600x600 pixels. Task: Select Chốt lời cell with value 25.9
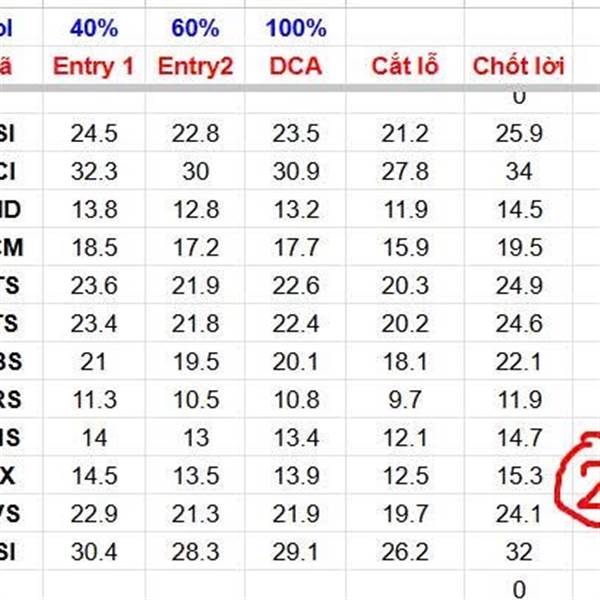click(x=518, y=133)
